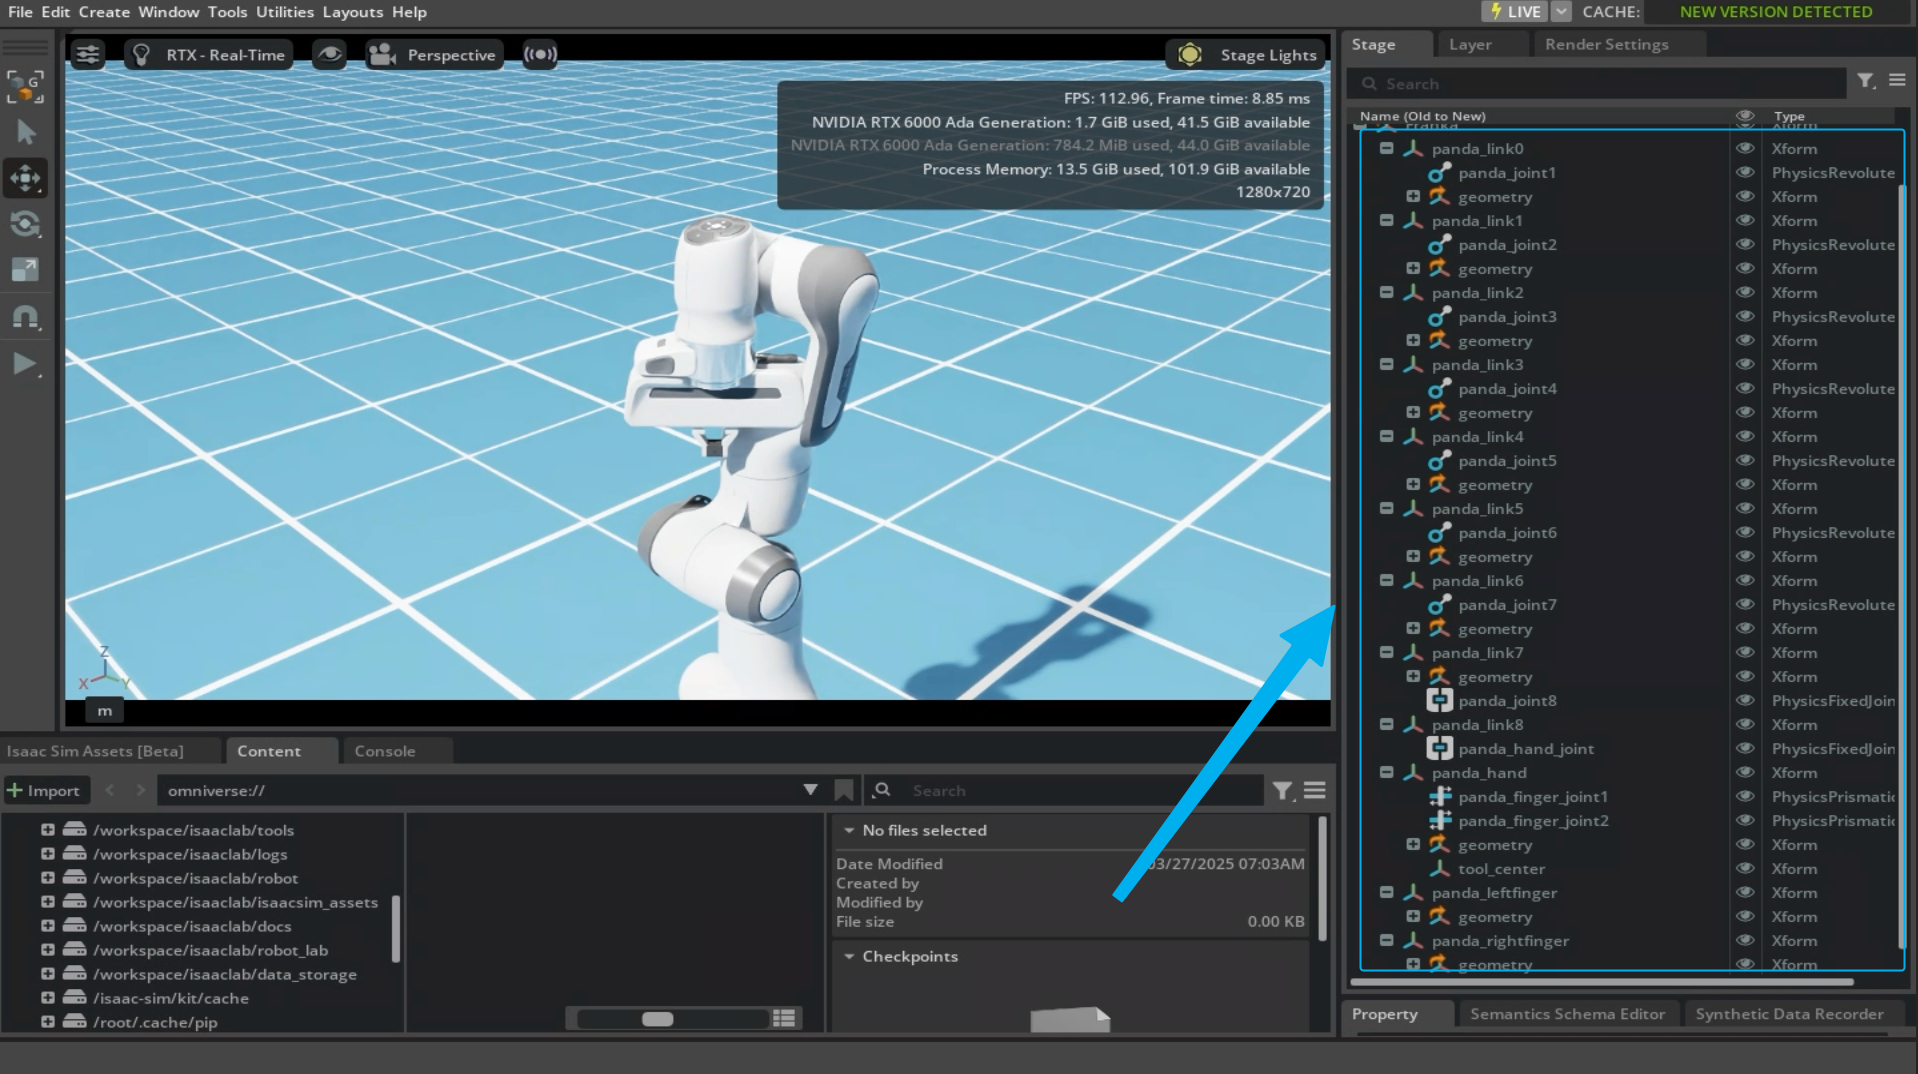Open the selection mode tool
Image resolution: width=1918 pixels, height=1074 pixels.
(26, 86)
